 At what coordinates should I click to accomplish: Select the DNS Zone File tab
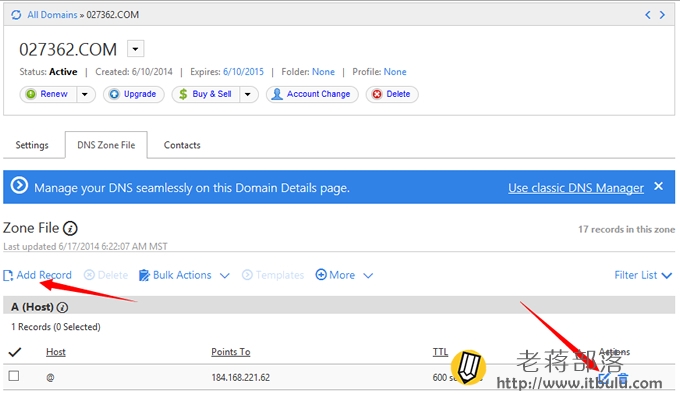[106, 145]
